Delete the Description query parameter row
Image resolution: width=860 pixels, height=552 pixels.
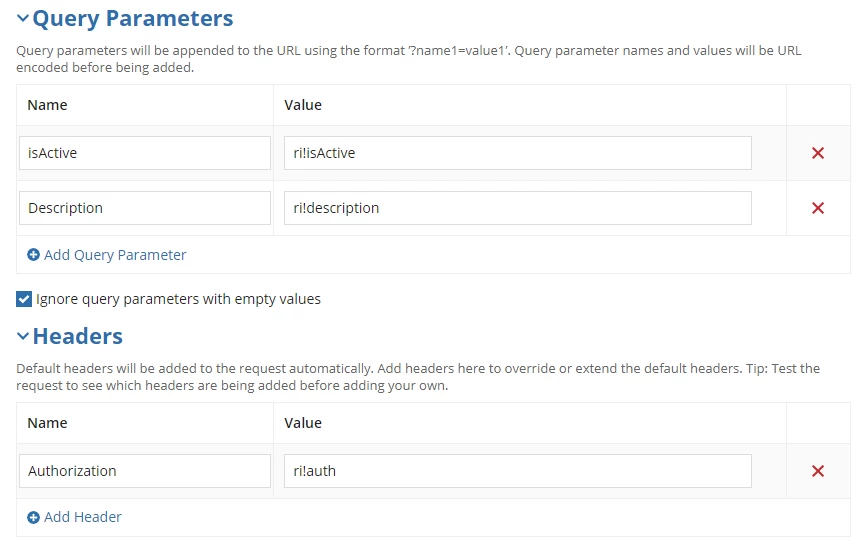(818, 208)
